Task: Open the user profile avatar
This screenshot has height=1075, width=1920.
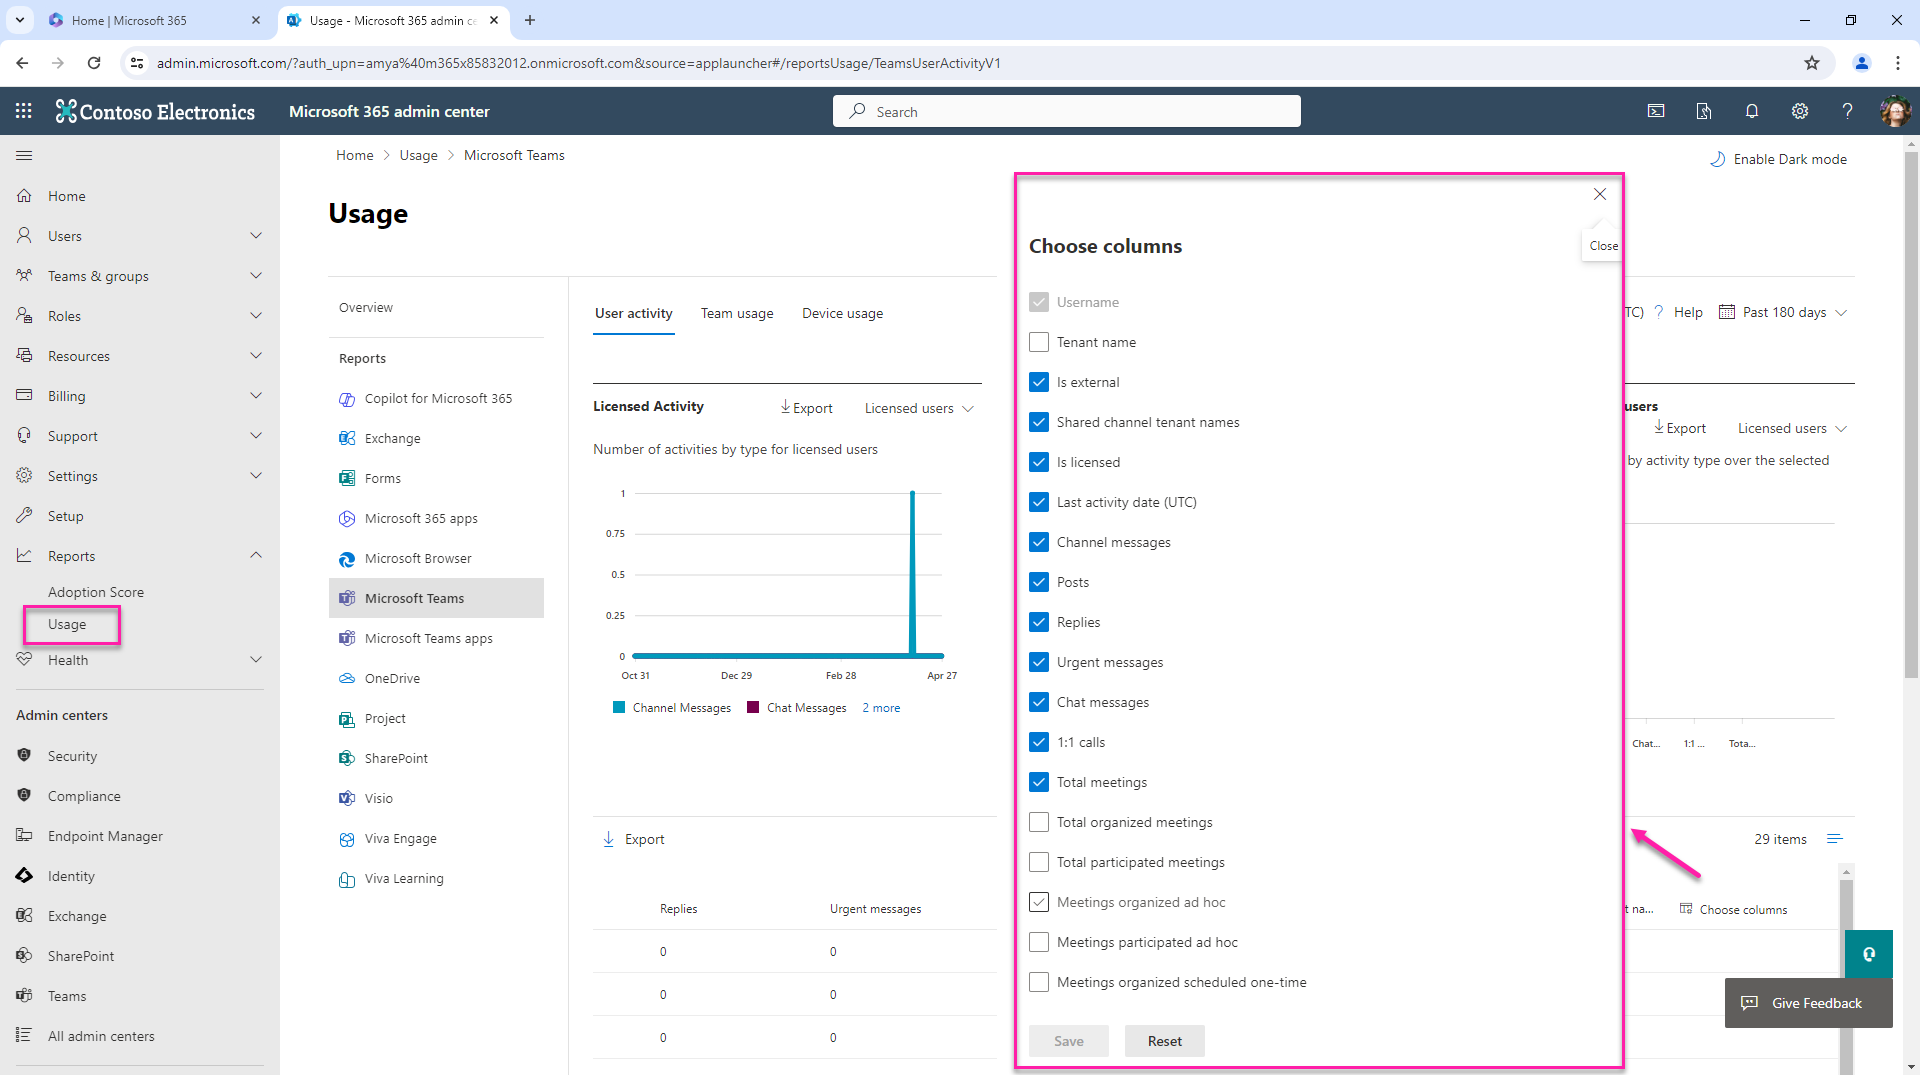Action: click(1895, 111)
